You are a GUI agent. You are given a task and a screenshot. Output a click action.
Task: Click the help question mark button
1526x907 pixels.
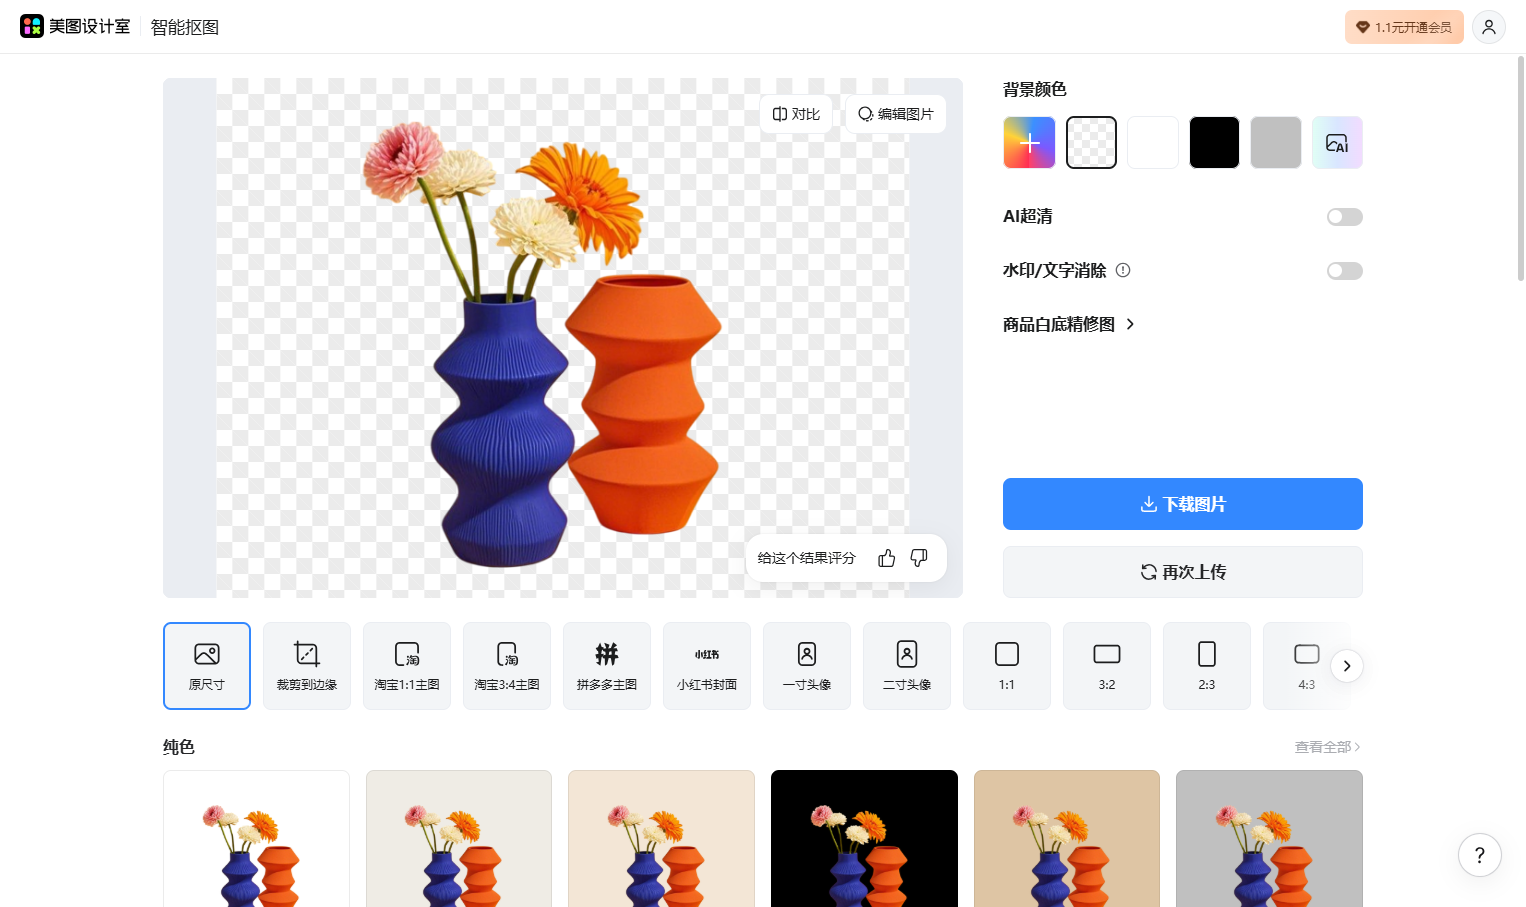[1480, 855]
